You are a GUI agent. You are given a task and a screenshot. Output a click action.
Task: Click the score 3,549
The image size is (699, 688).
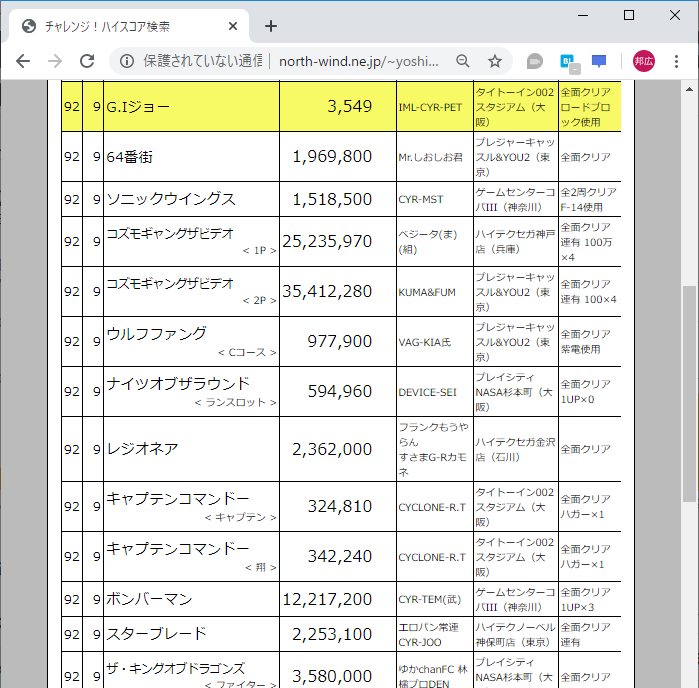point(350,106)
